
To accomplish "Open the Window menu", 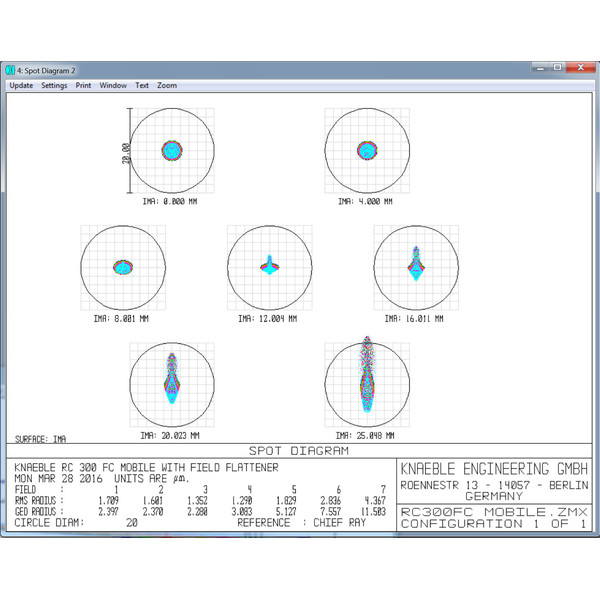I will pyautogui.click(x=113, y=85).
